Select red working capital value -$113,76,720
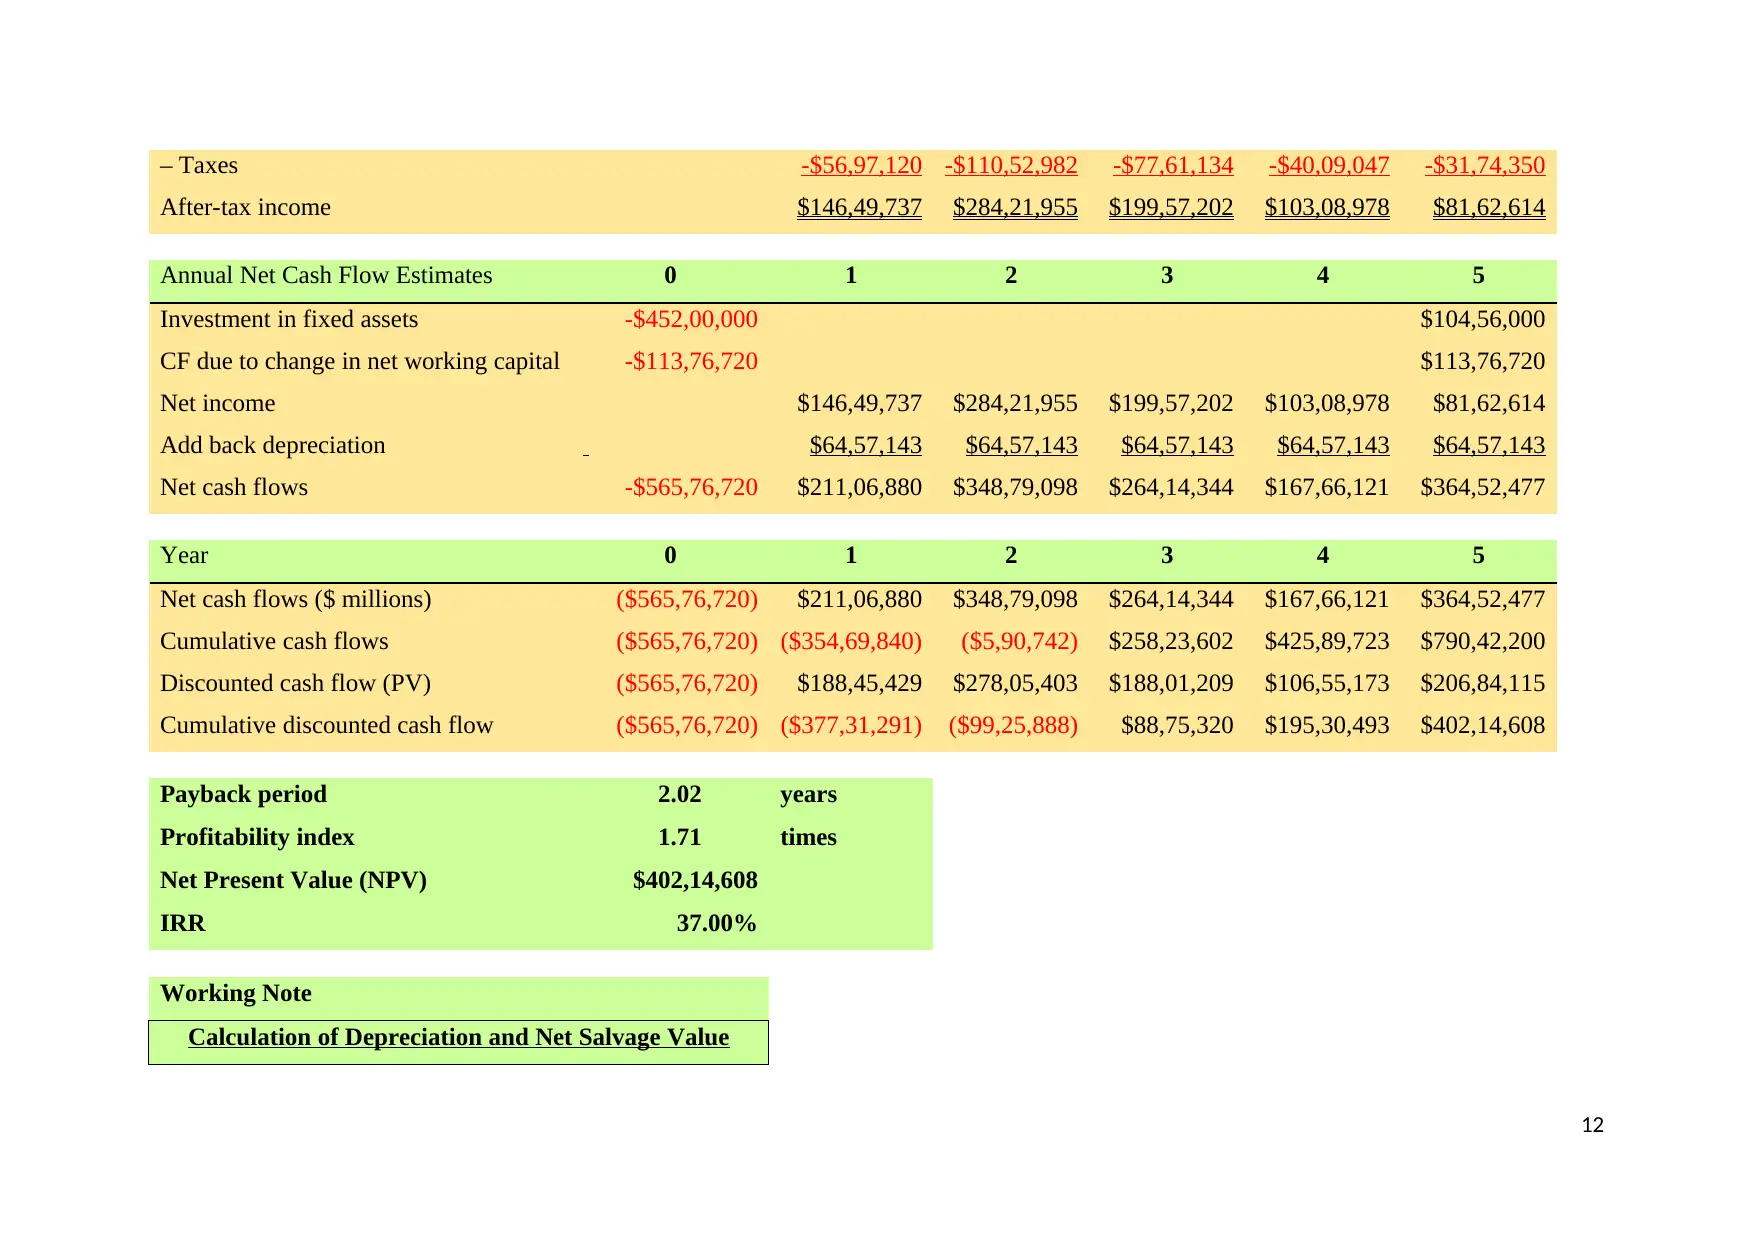Screen dimensions: 1754x1241 pos(691,362)
